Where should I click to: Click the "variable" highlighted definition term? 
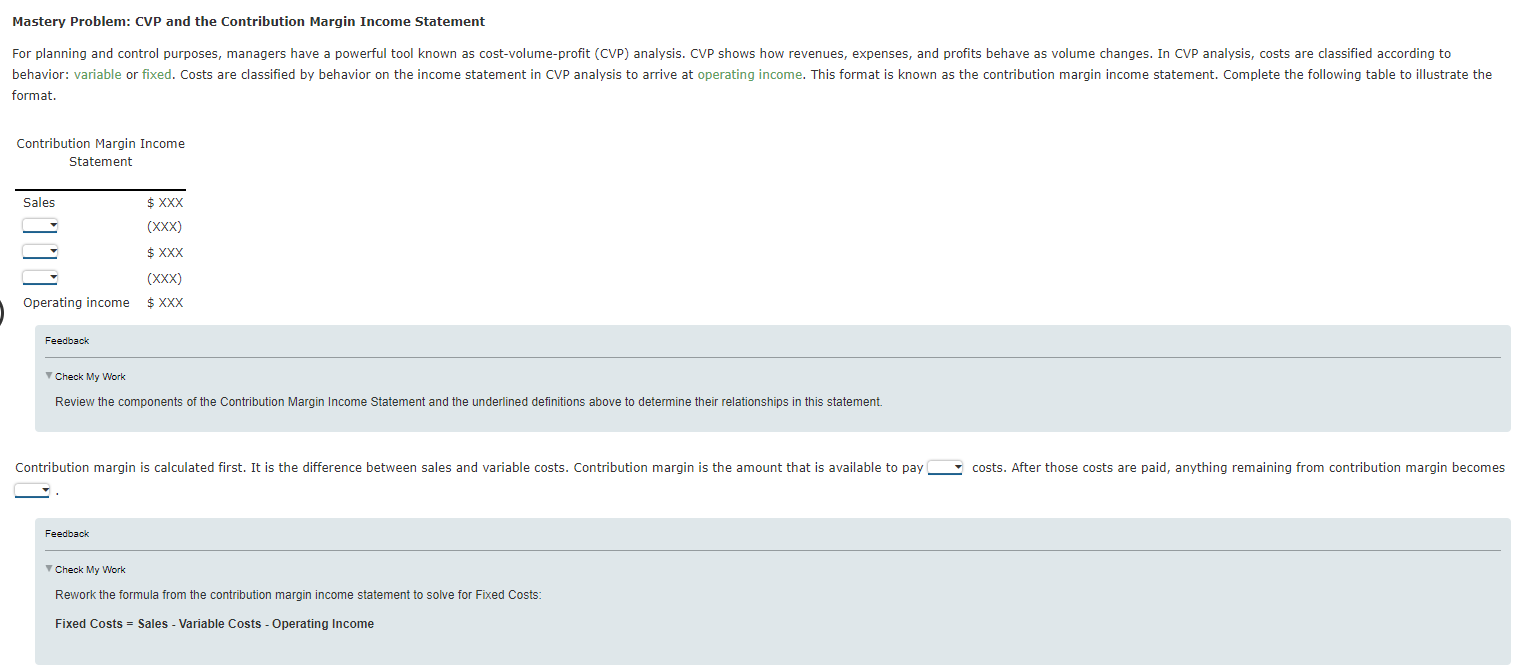[98, 74]
